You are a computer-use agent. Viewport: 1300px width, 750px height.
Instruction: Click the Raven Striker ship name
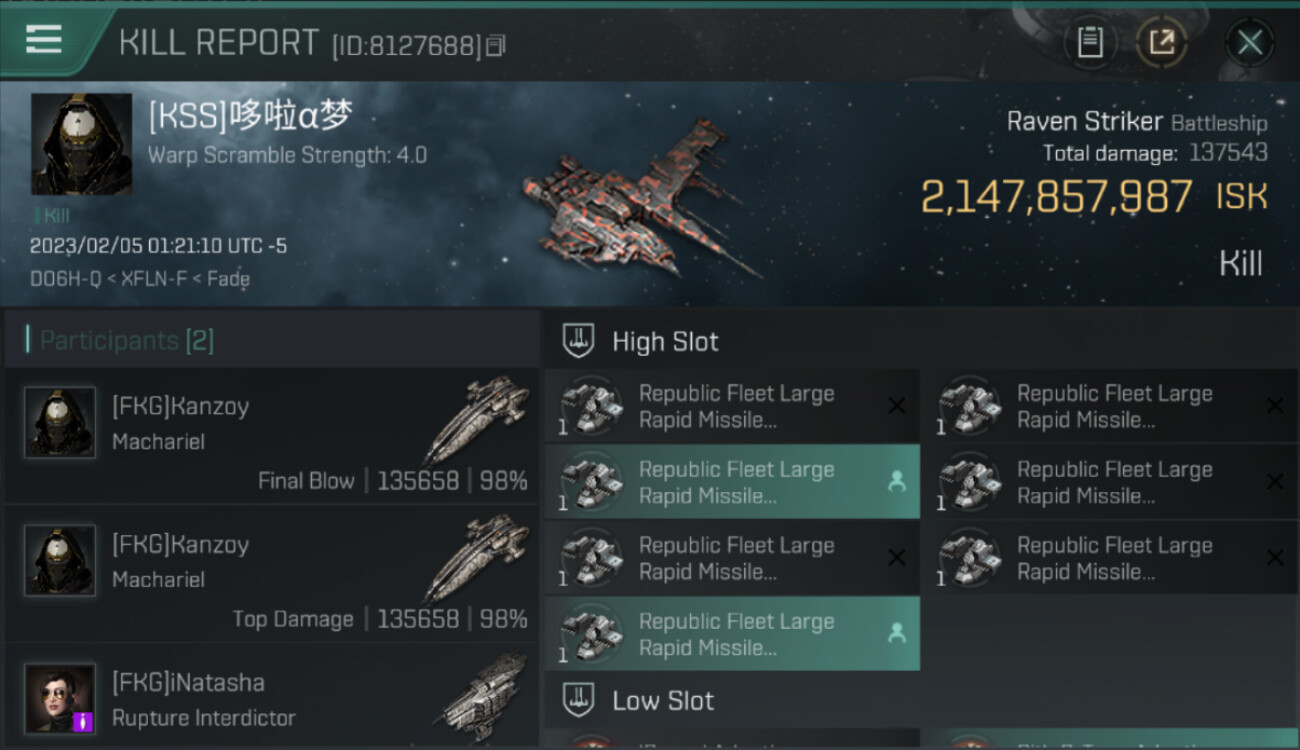tap(1084, 122)
